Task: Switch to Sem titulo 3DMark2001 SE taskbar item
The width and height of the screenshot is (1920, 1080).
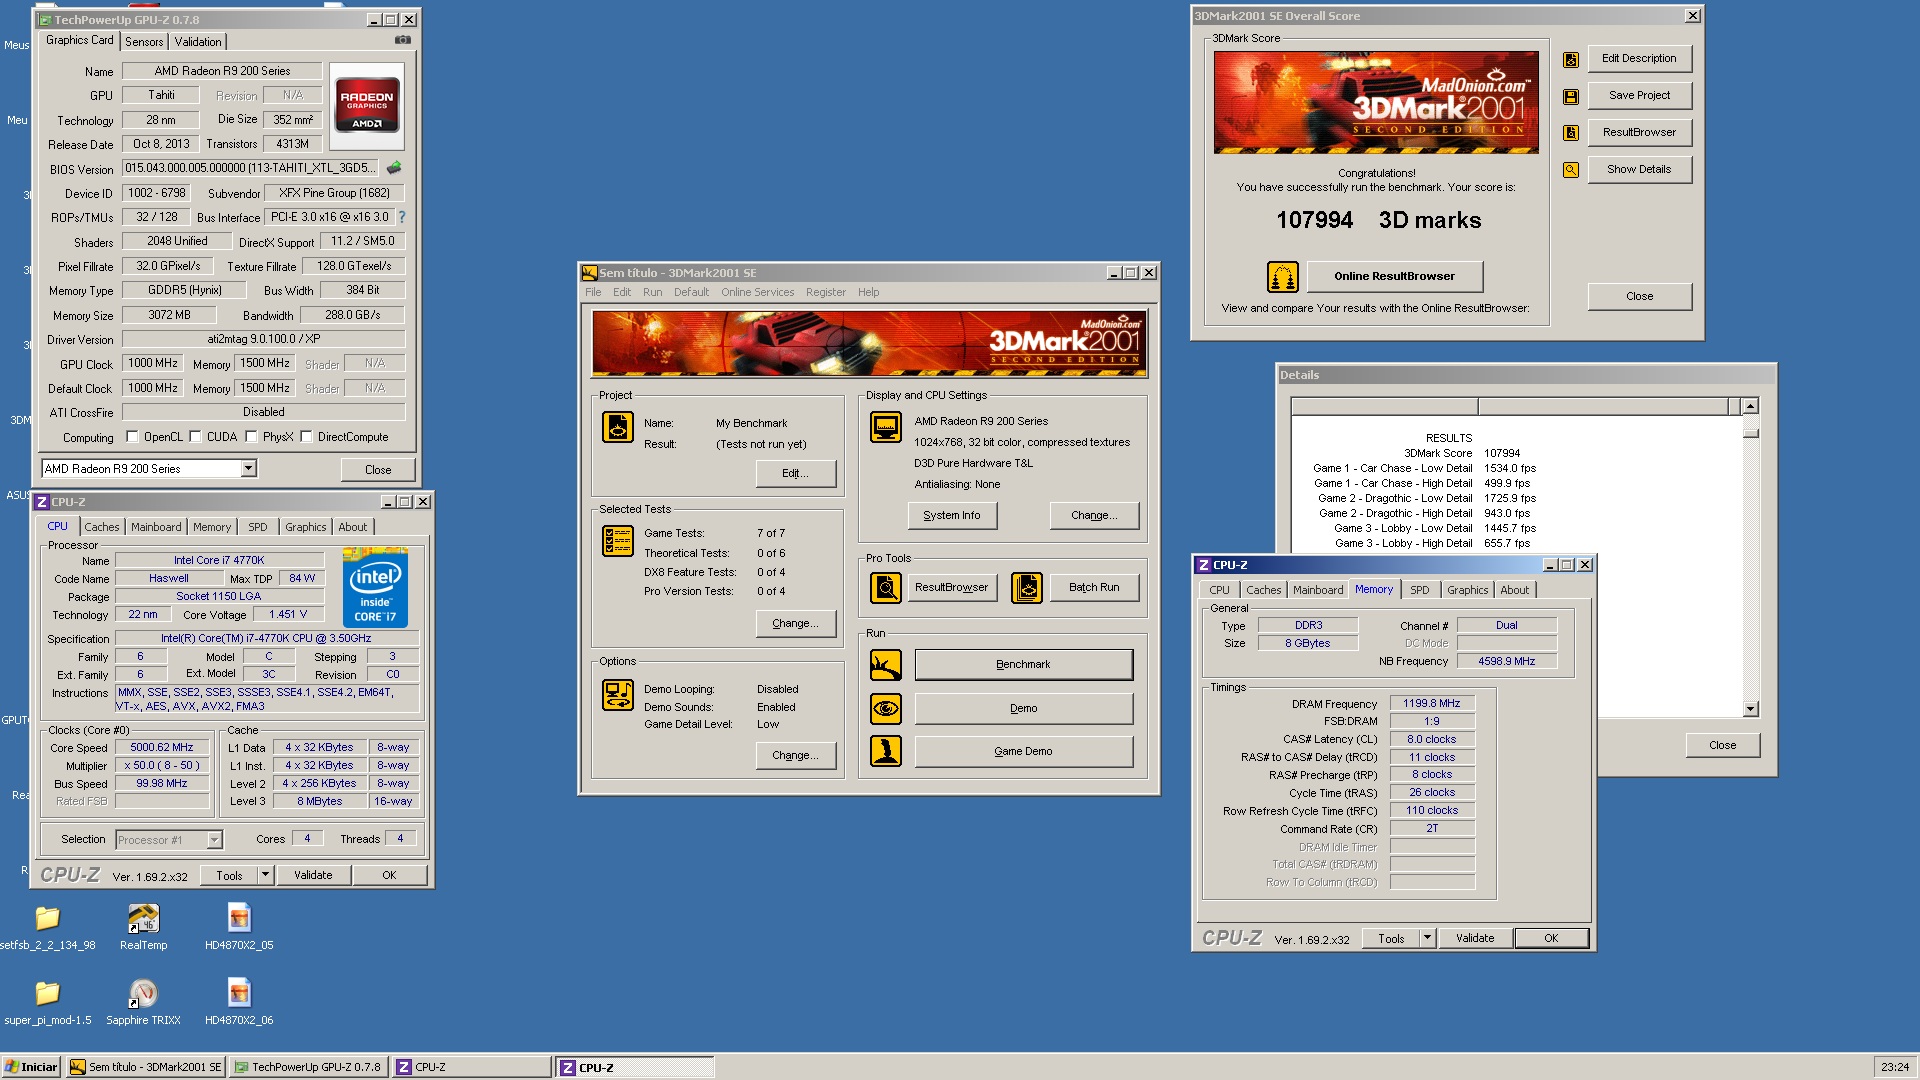Action: point(146,1067)
